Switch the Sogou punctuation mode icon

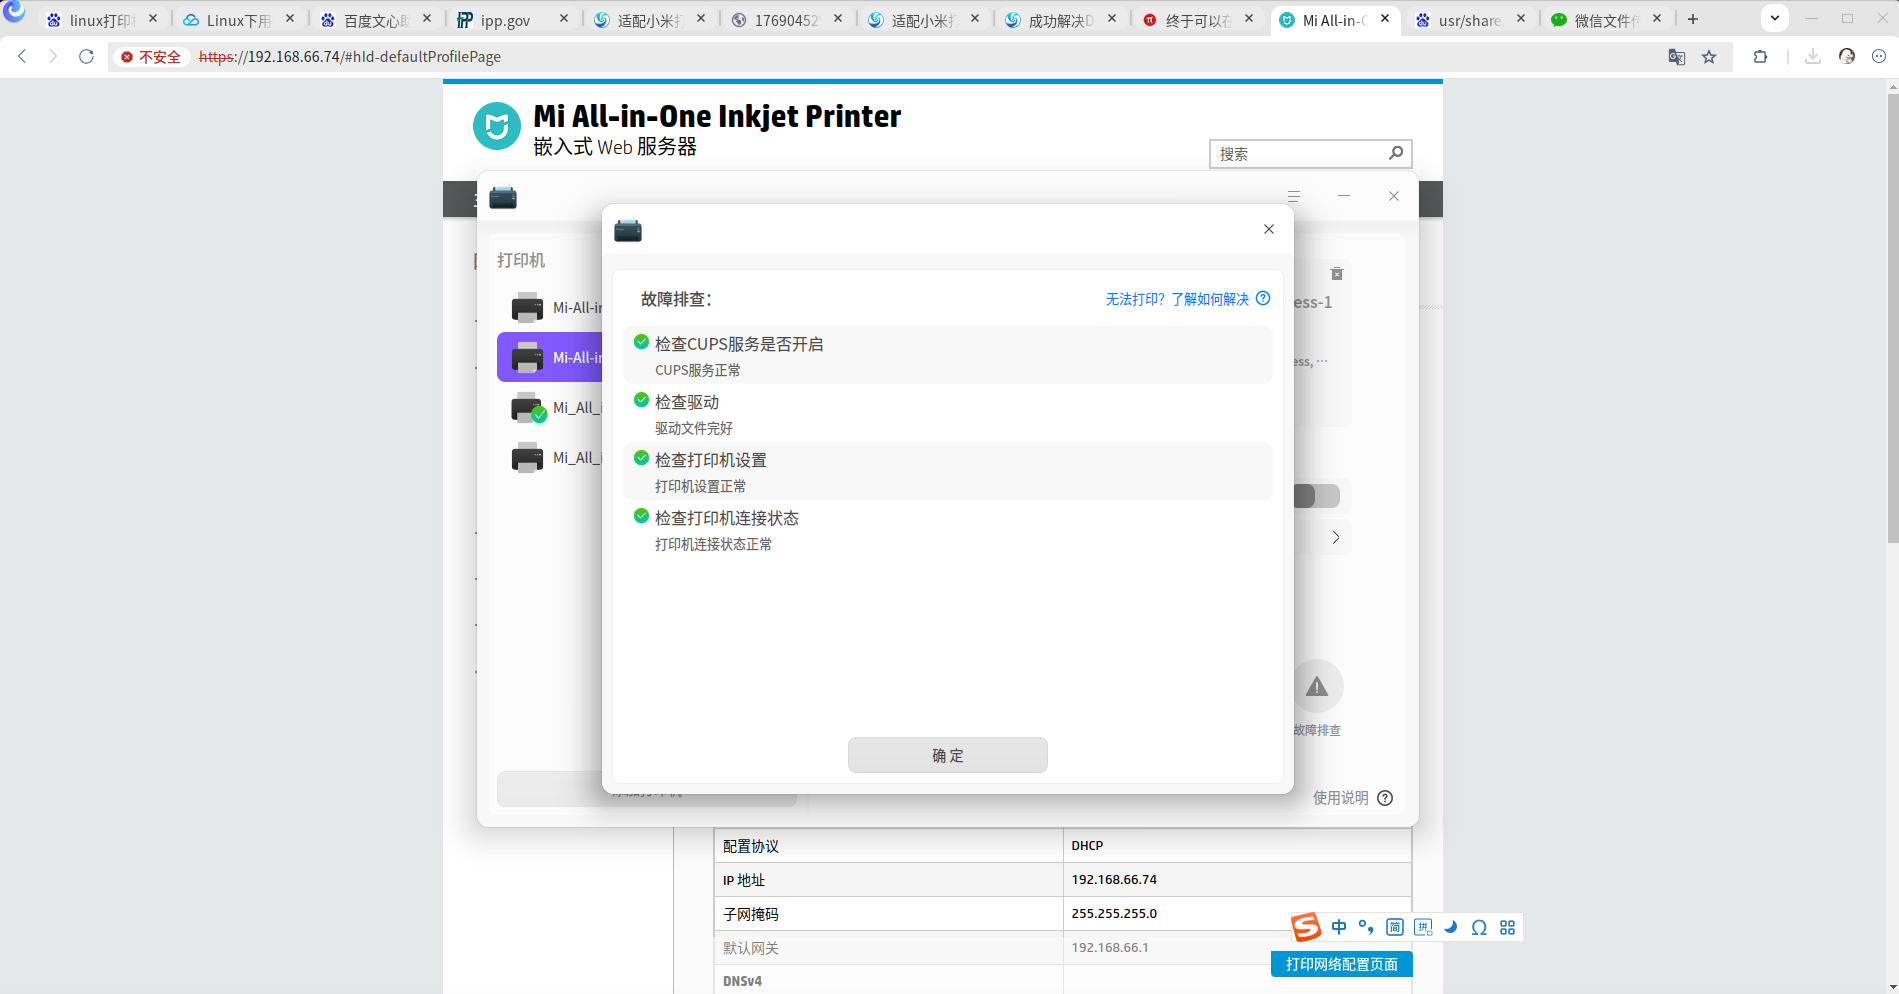1366,928
